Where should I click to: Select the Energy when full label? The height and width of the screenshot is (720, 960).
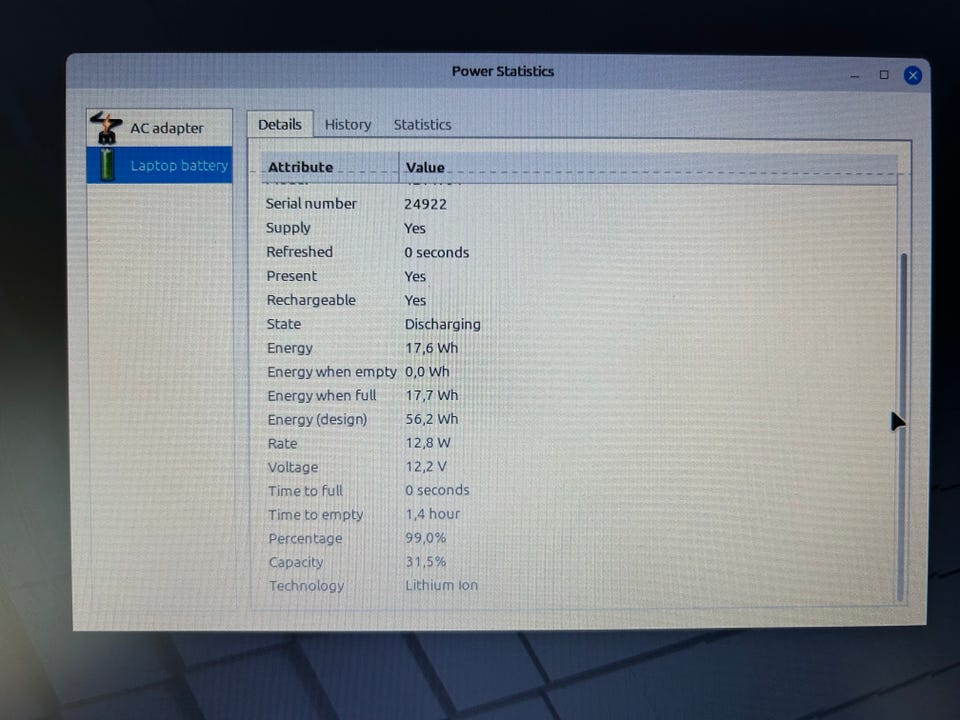pos(322,396)
